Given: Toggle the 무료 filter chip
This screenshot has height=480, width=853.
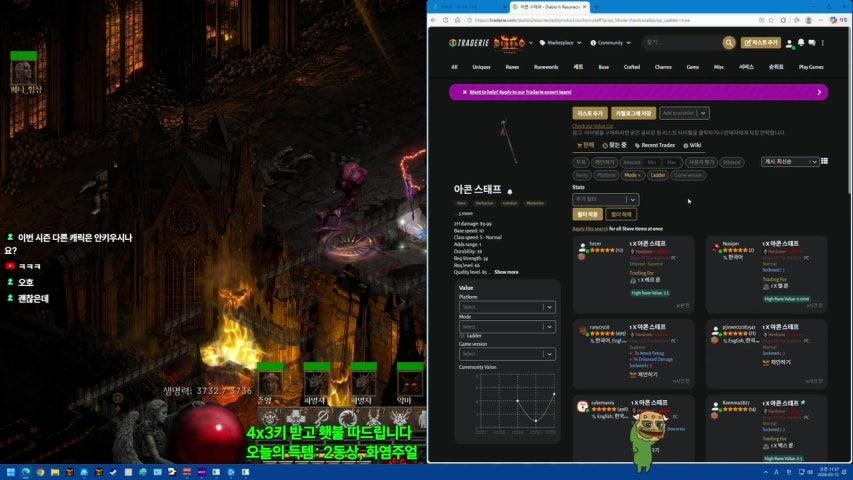Looking at the screenshot, I should click(581, 162).
